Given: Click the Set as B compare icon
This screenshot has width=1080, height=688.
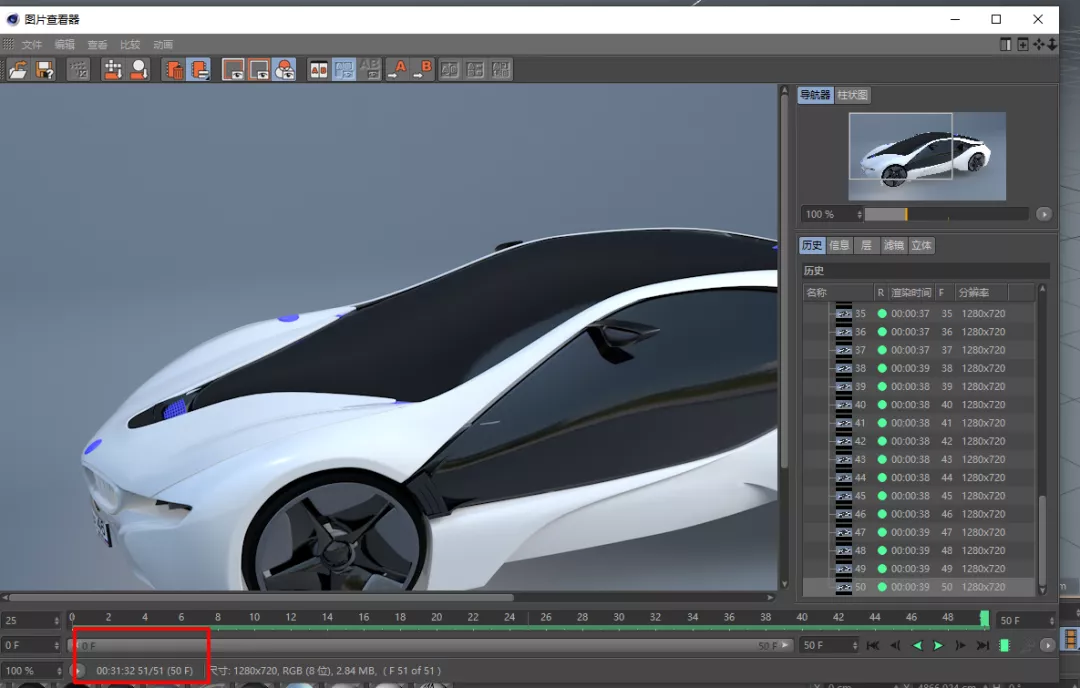Looking at the screenshot, I should [x=423, y=69].
